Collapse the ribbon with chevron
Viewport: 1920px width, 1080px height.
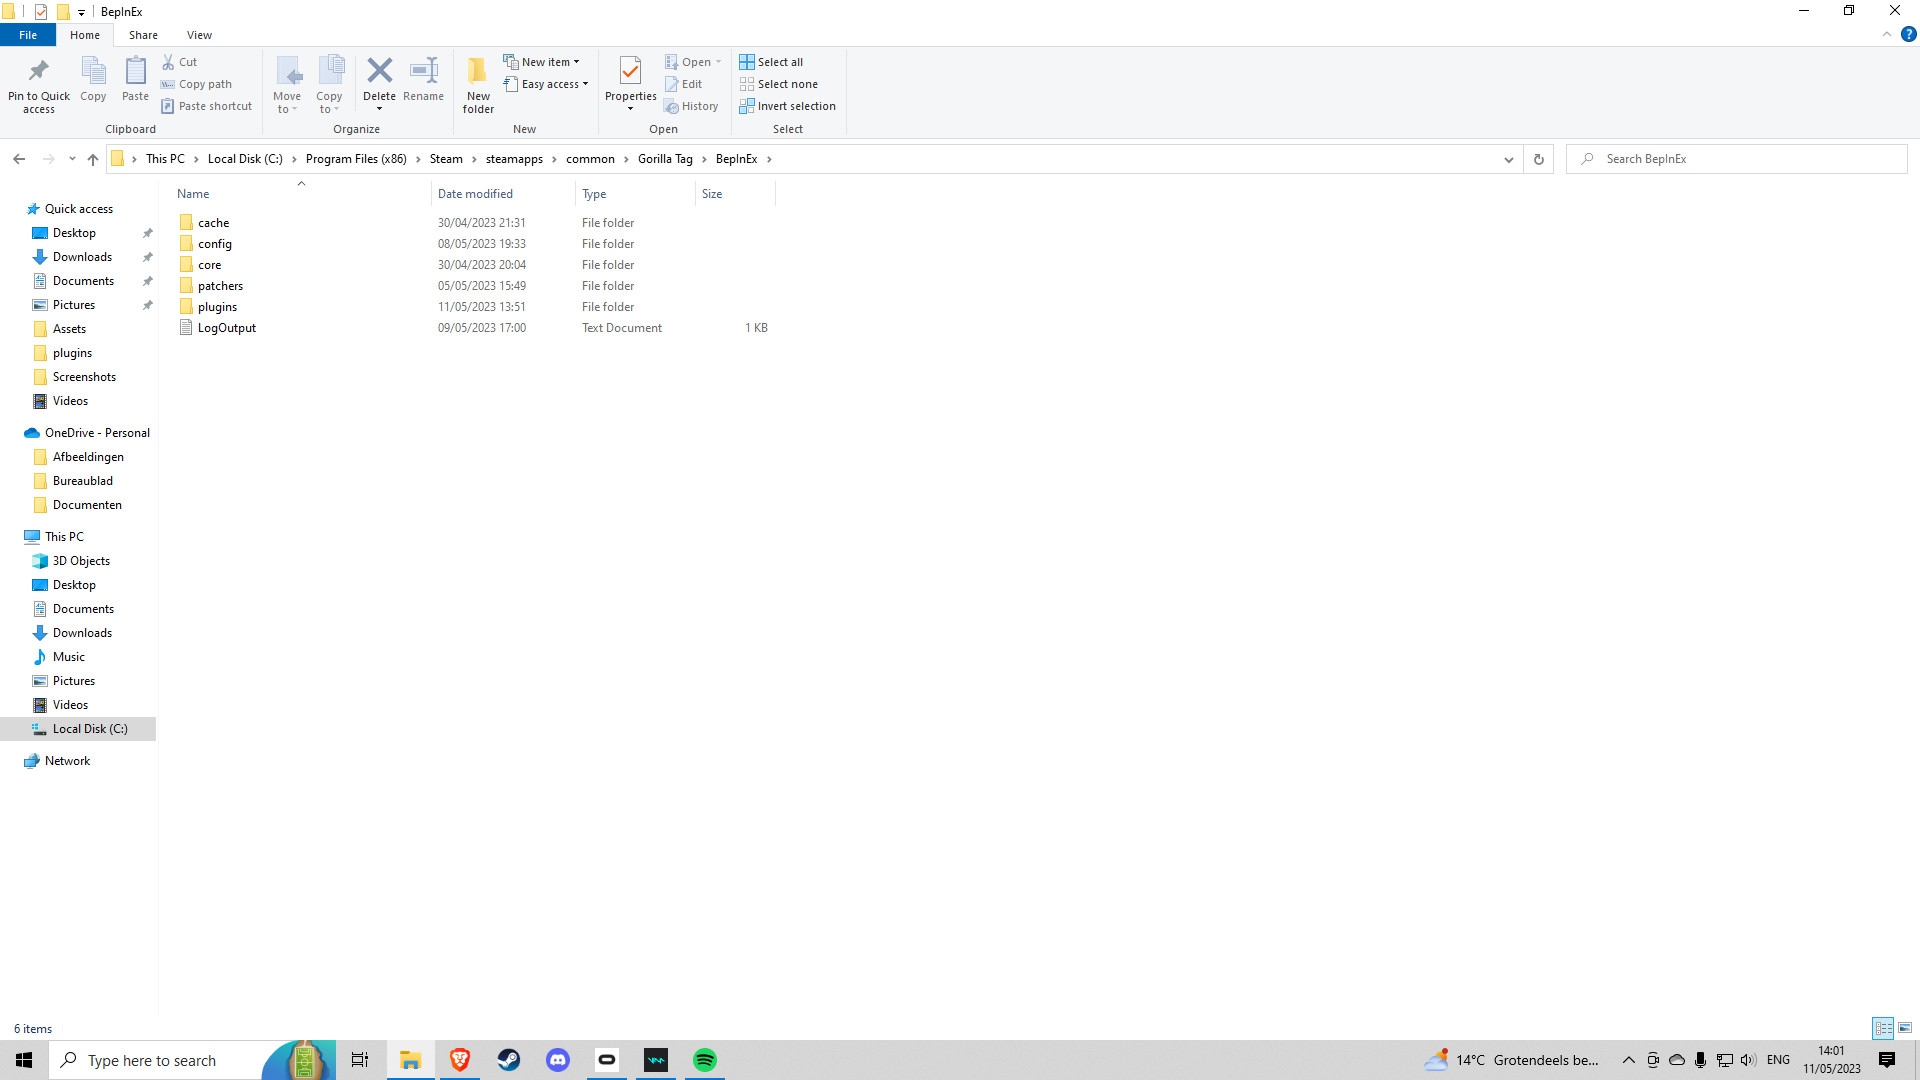(1887, 34)
